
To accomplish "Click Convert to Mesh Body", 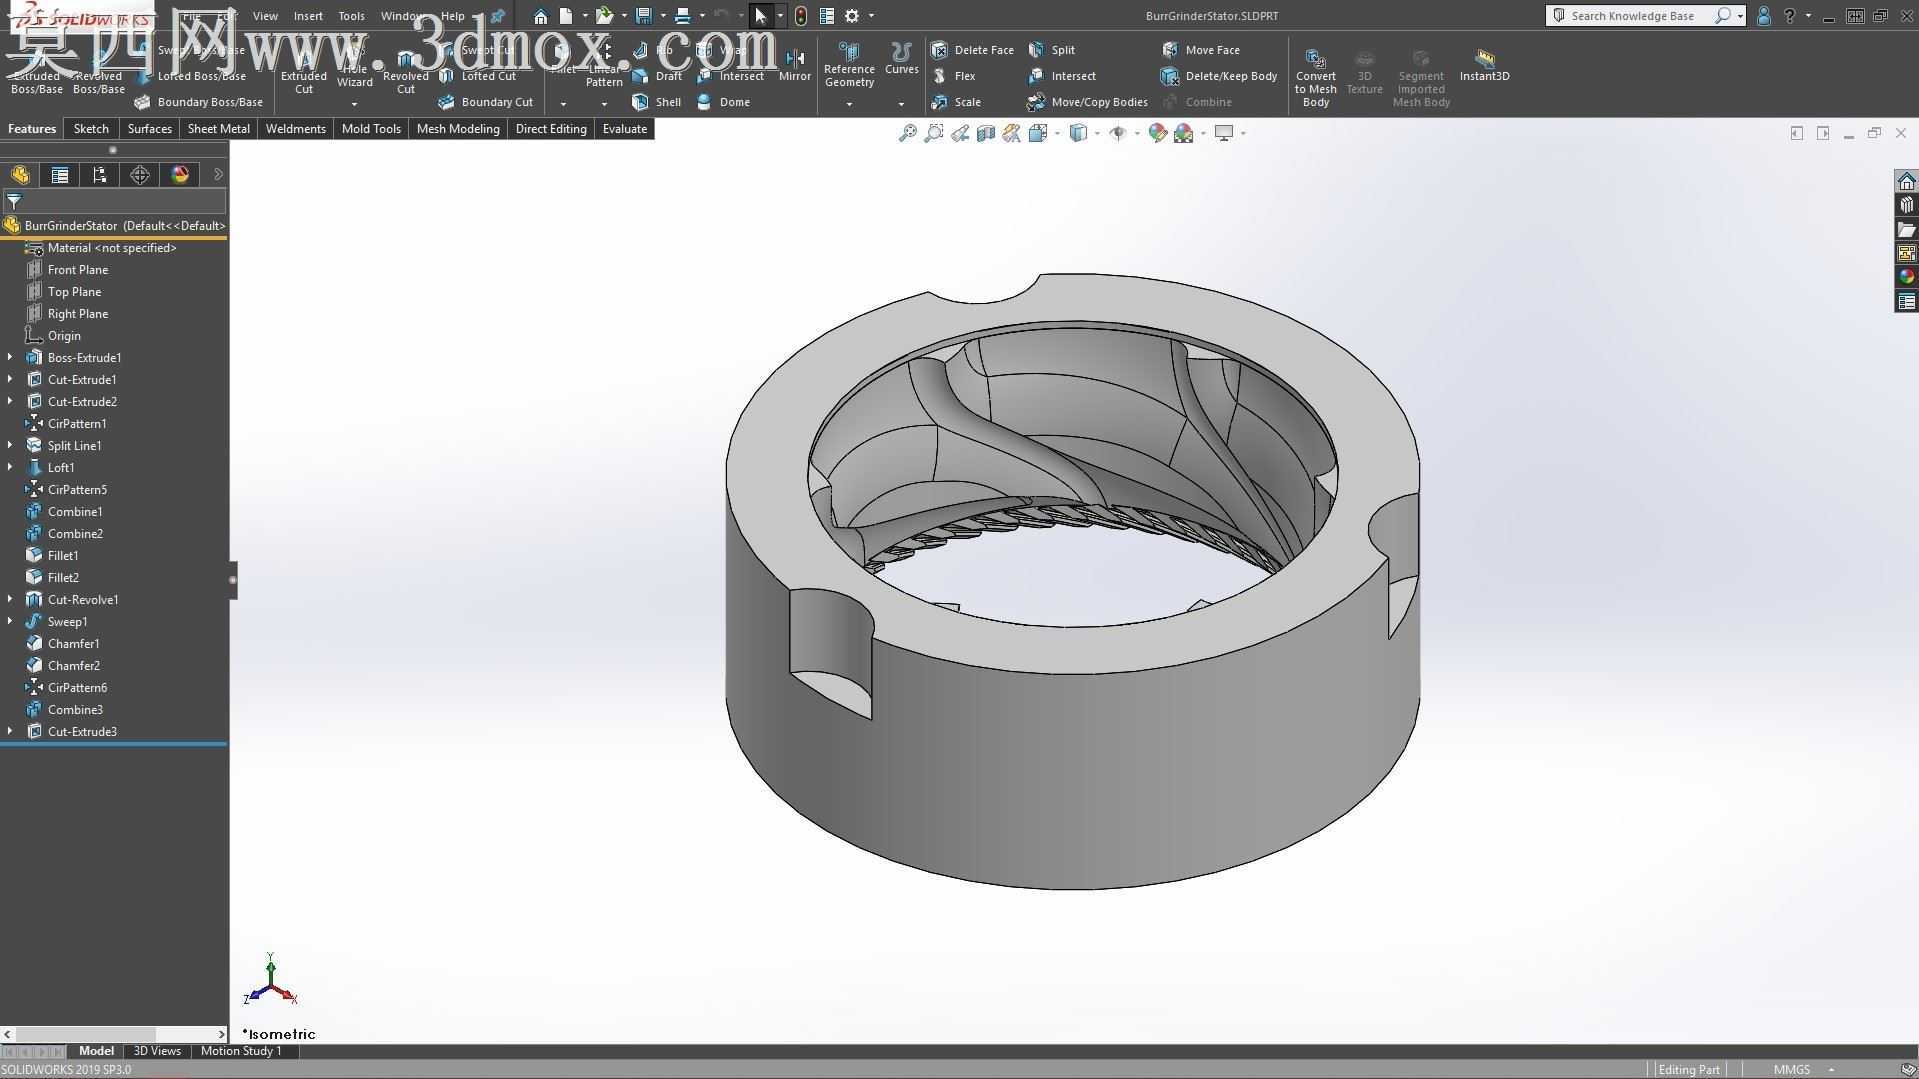I will point(1316,77).
